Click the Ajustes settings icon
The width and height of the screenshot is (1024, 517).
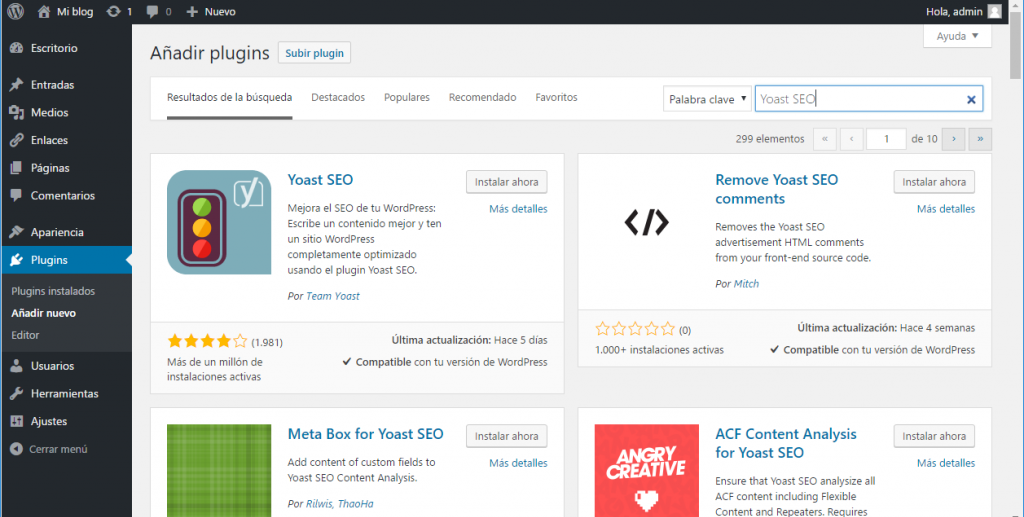point(16,422)
